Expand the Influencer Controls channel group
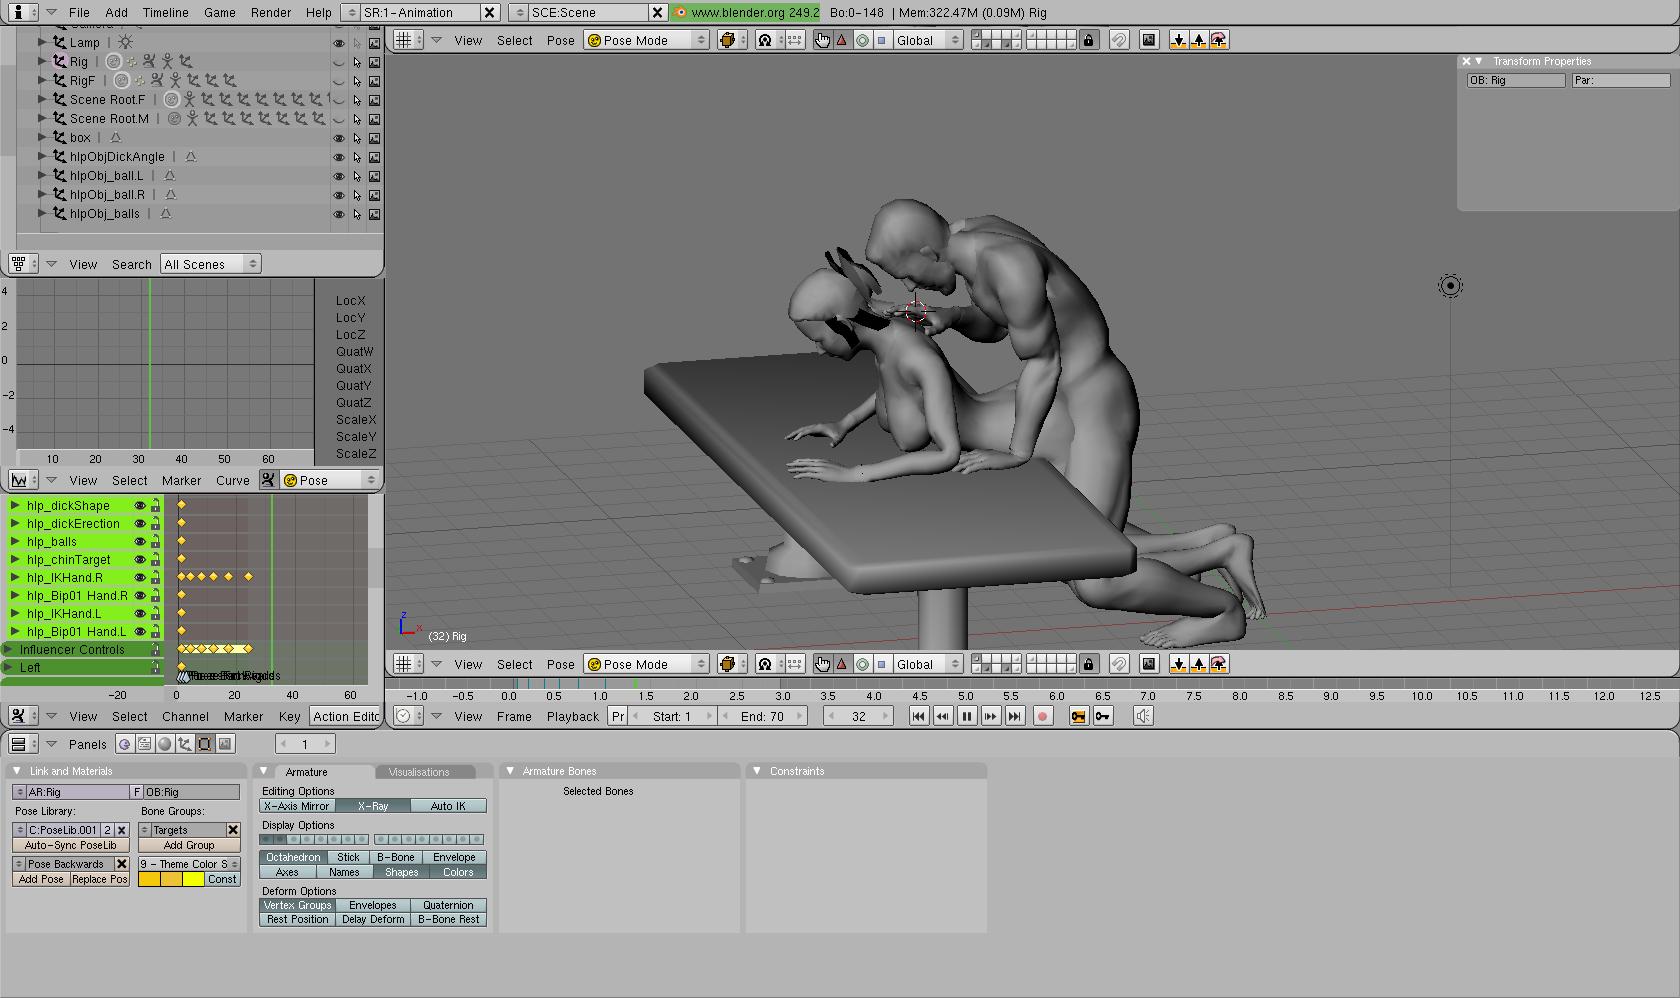 pos(8,650)
